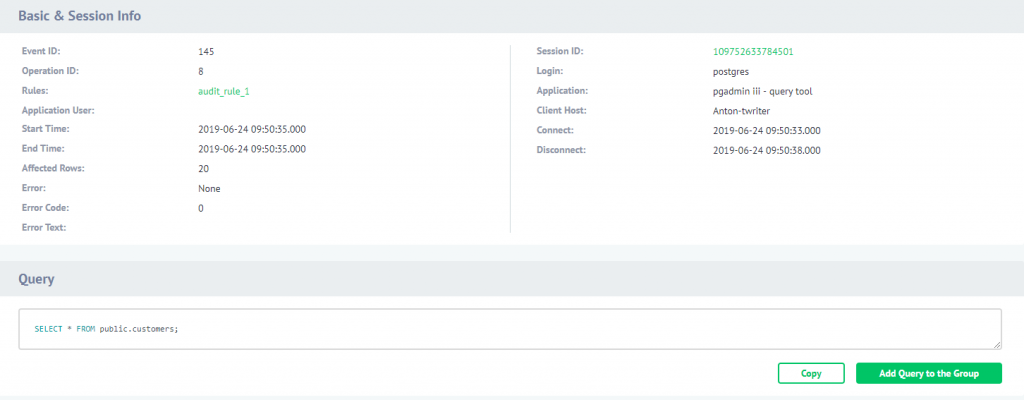Click the End Time timestamp value

tap(252, 149)
